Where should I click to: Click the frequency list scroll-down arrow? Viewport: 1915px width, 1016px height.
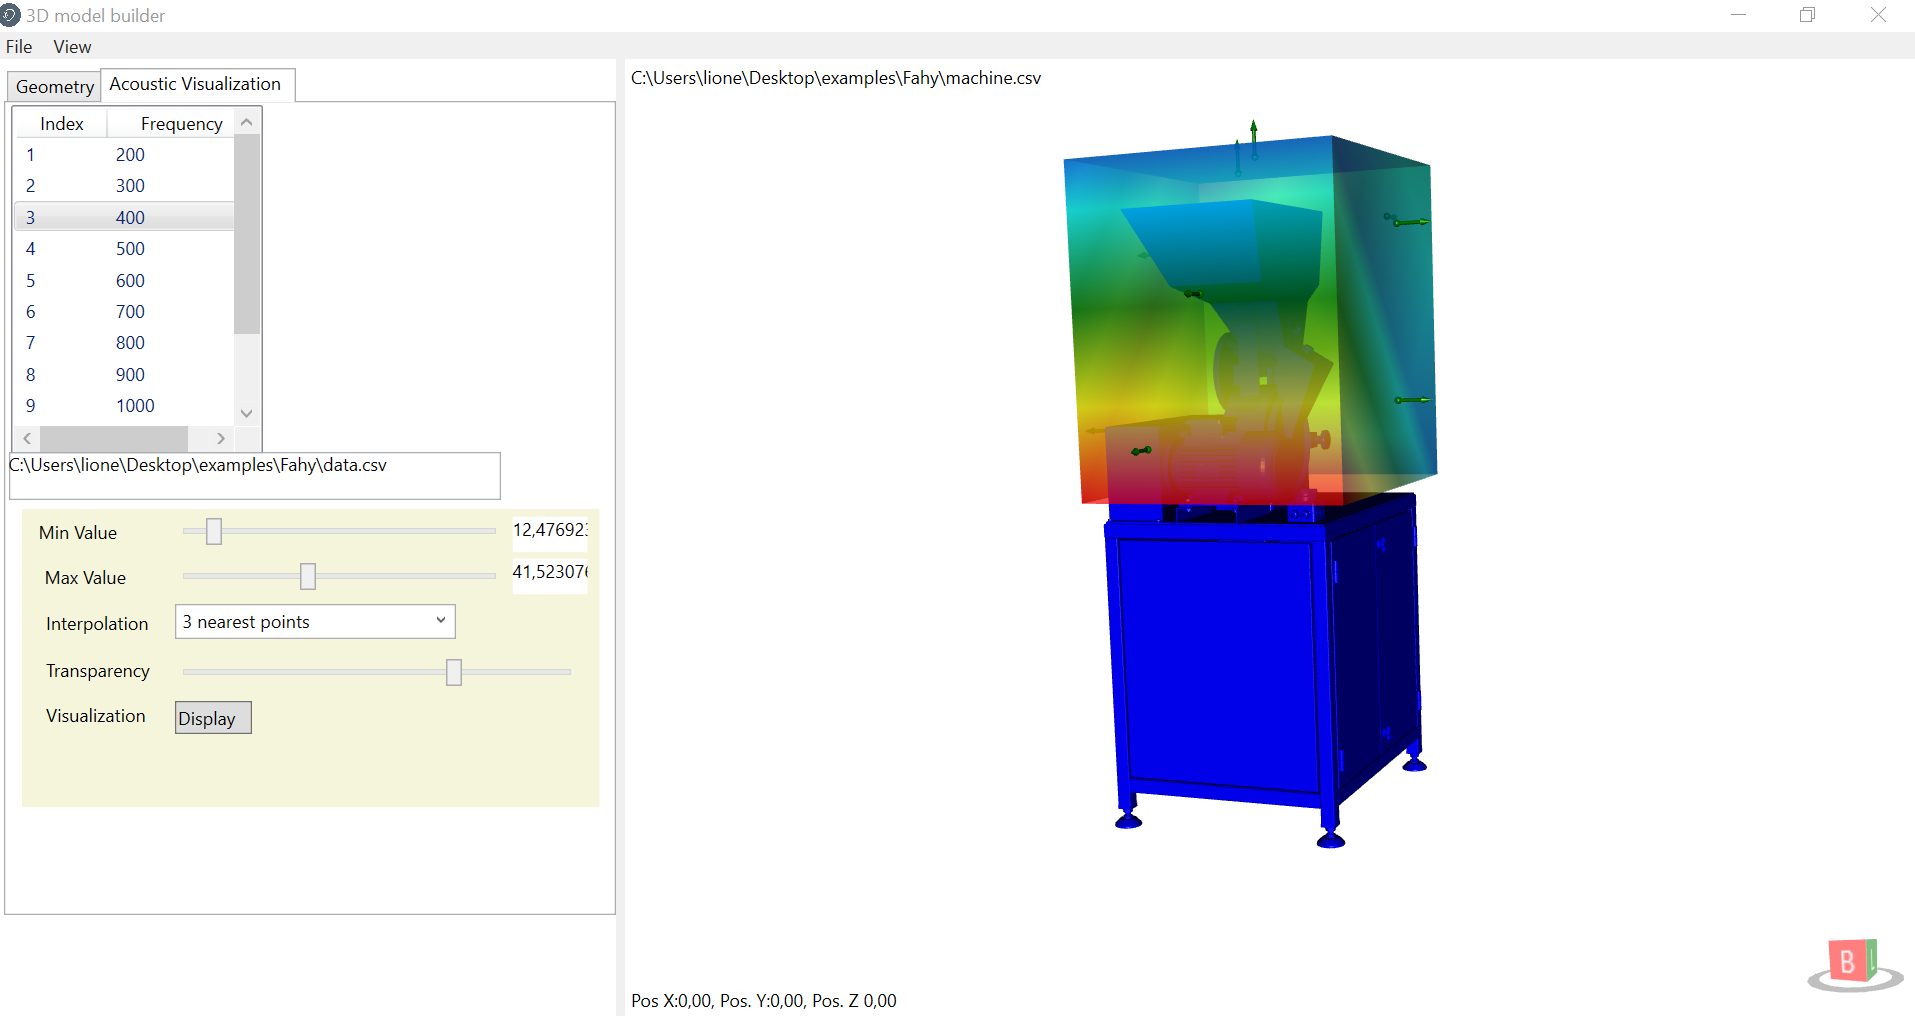[x=247, y=413]
